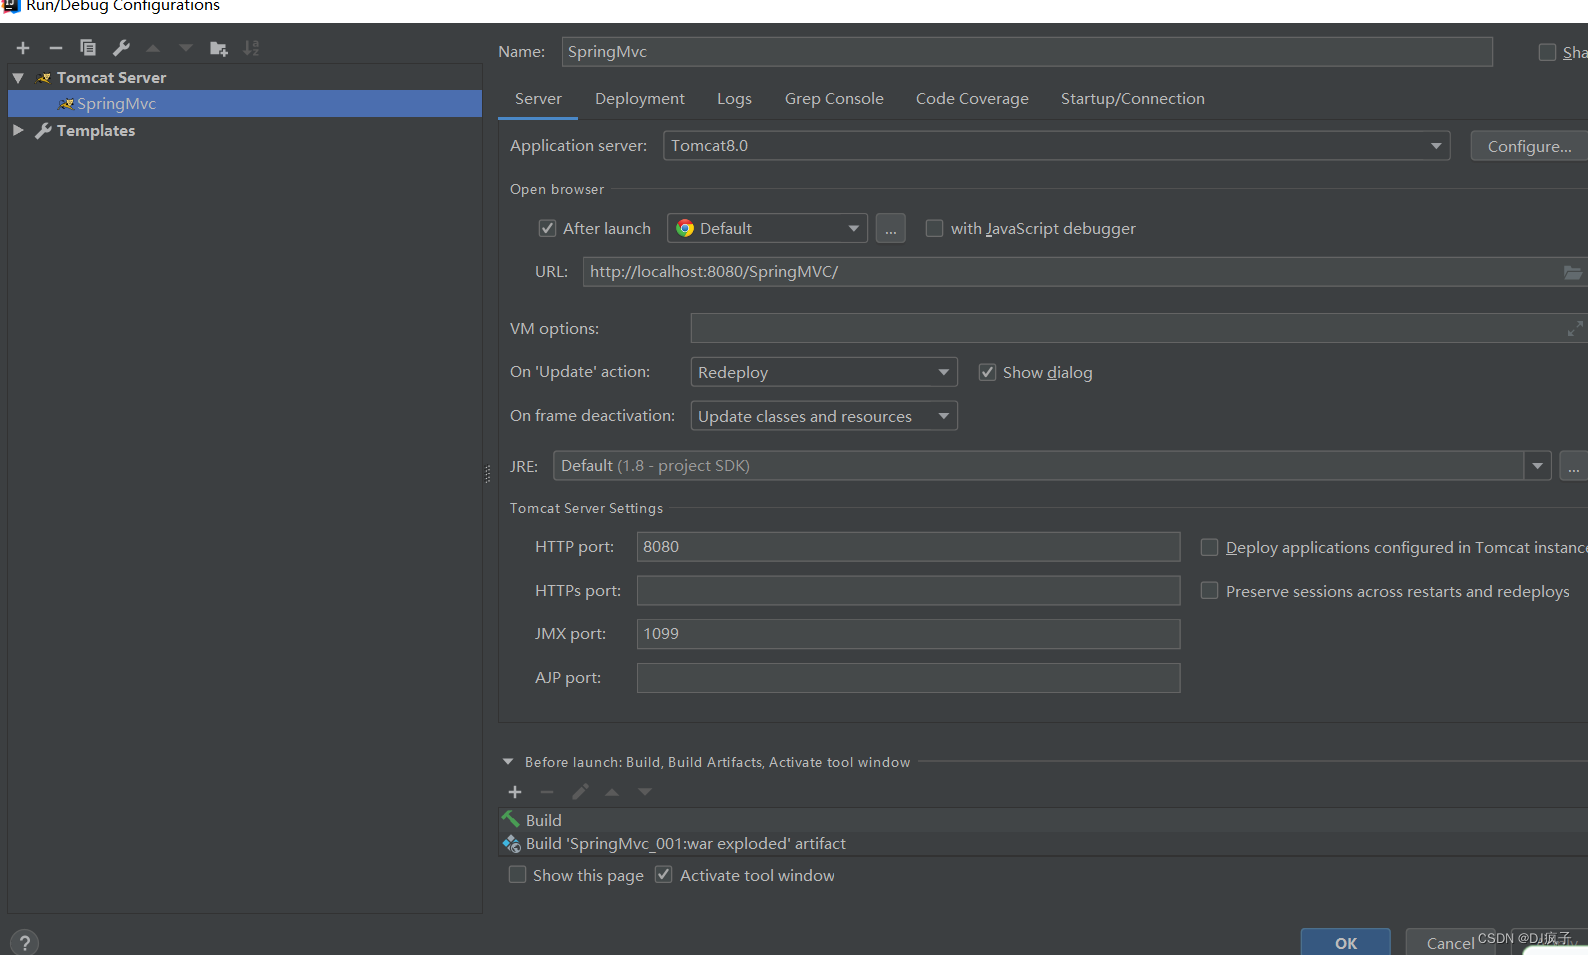Collapse Before launch section
The image size is (1588, 955).
click(508, 762)
